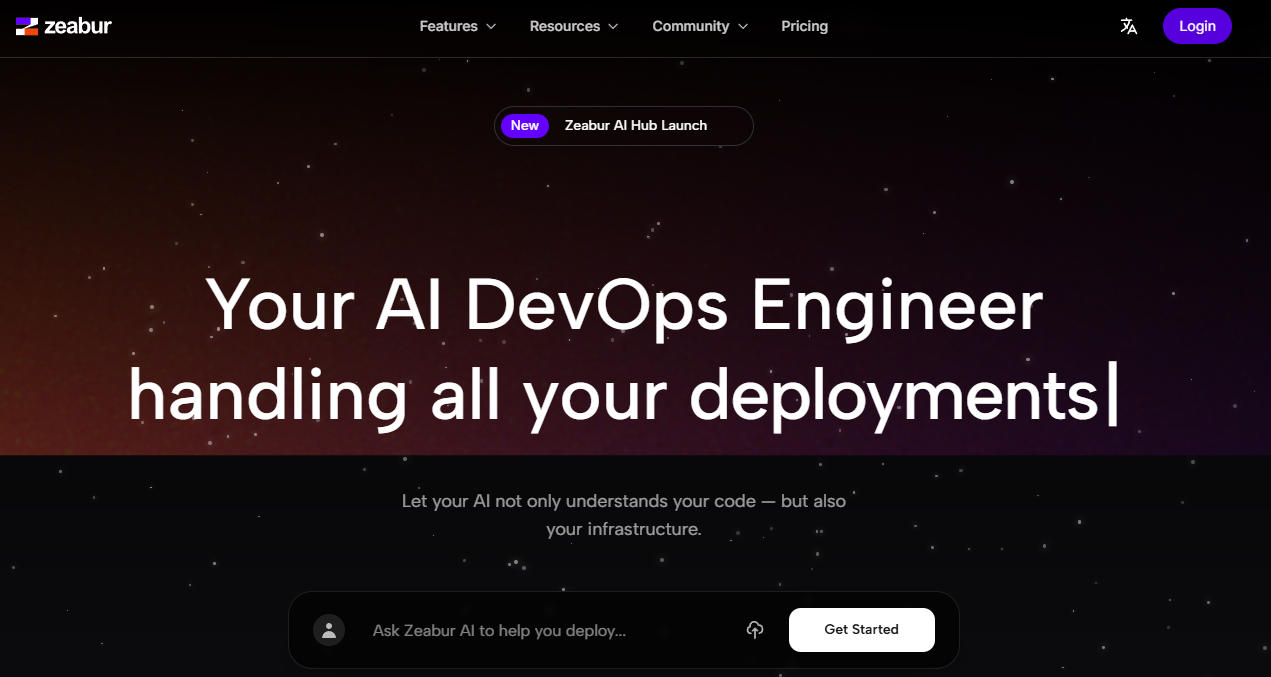This screenshot has width=1271, height=677.
Task: Go to the Pricing page
Action: click(x=804, y=26)
